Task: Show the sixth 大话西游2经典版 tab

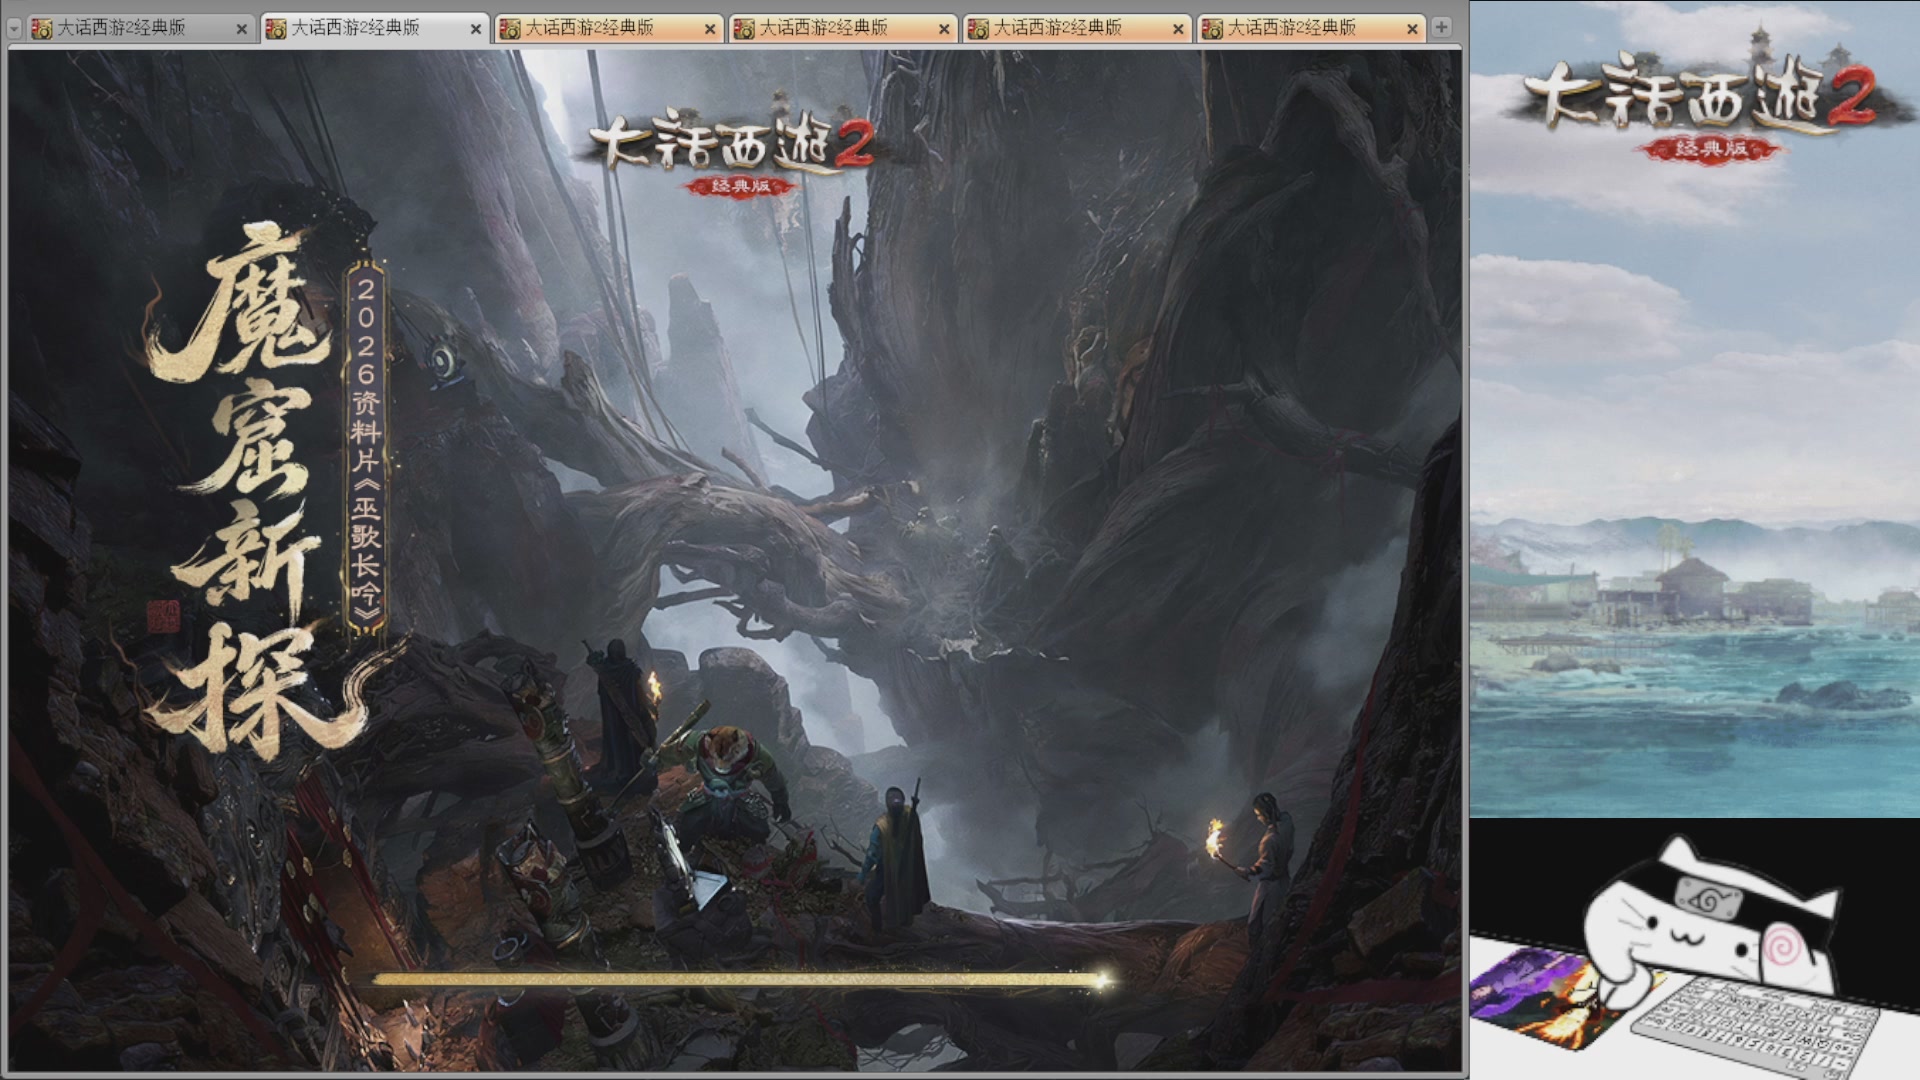Action: pyautogui.click(x=1310, y=28)
